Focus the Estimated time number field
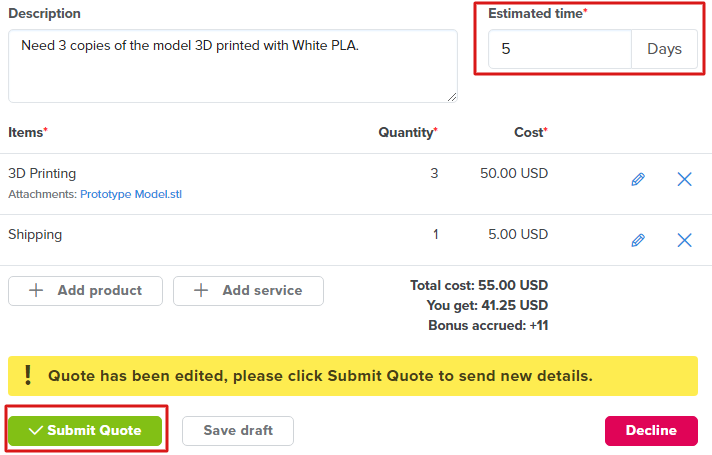This screenshot has height=455, width=712. [x=560, y=49]
